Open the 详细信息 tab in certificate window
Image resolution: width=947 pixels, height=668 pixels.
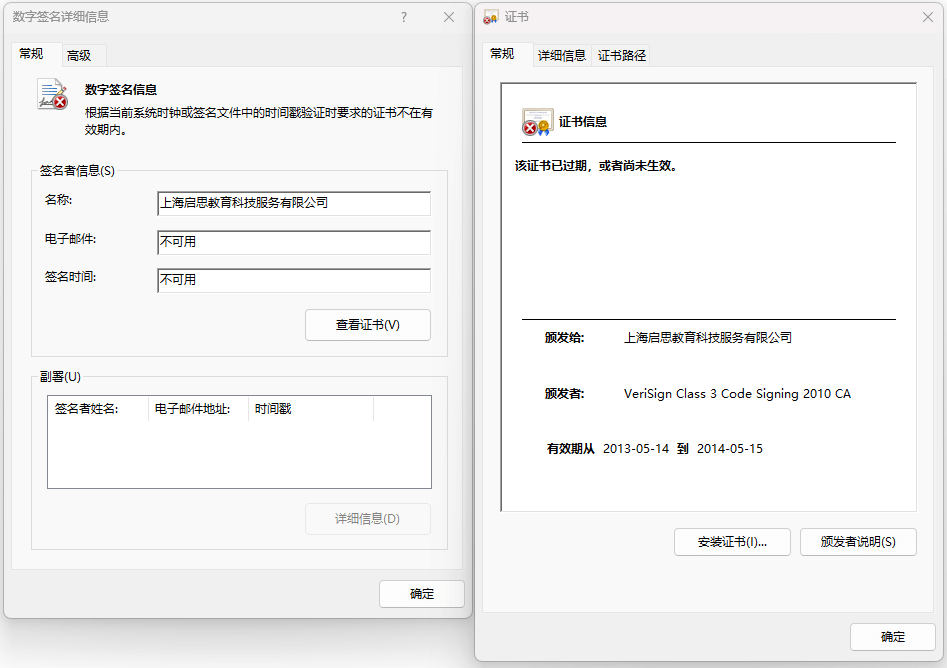(561, 56)
